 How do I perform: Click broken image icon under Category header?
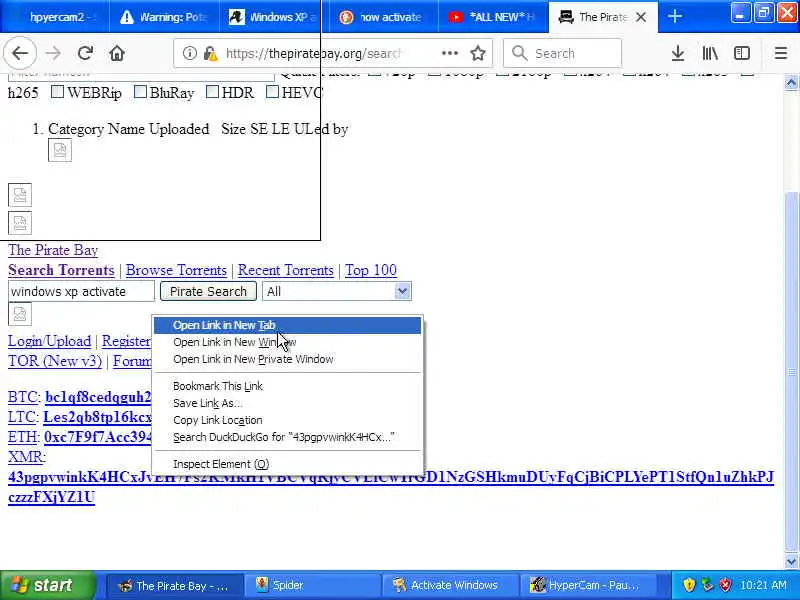(x=60, y=150)
